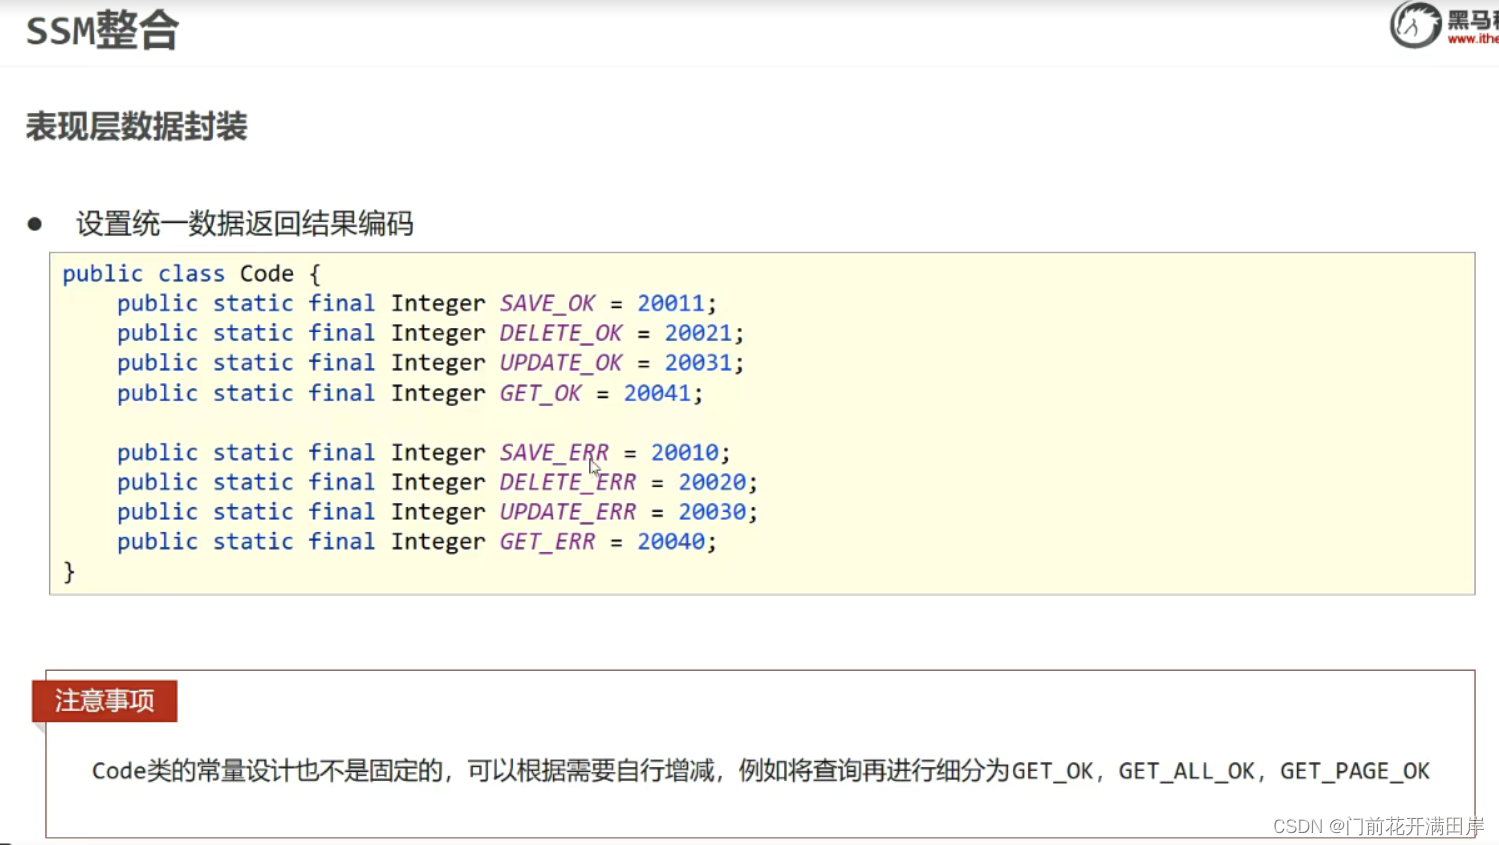
Task: Click the constant name SAVE_OK
Action: click(x=548, y=303)
